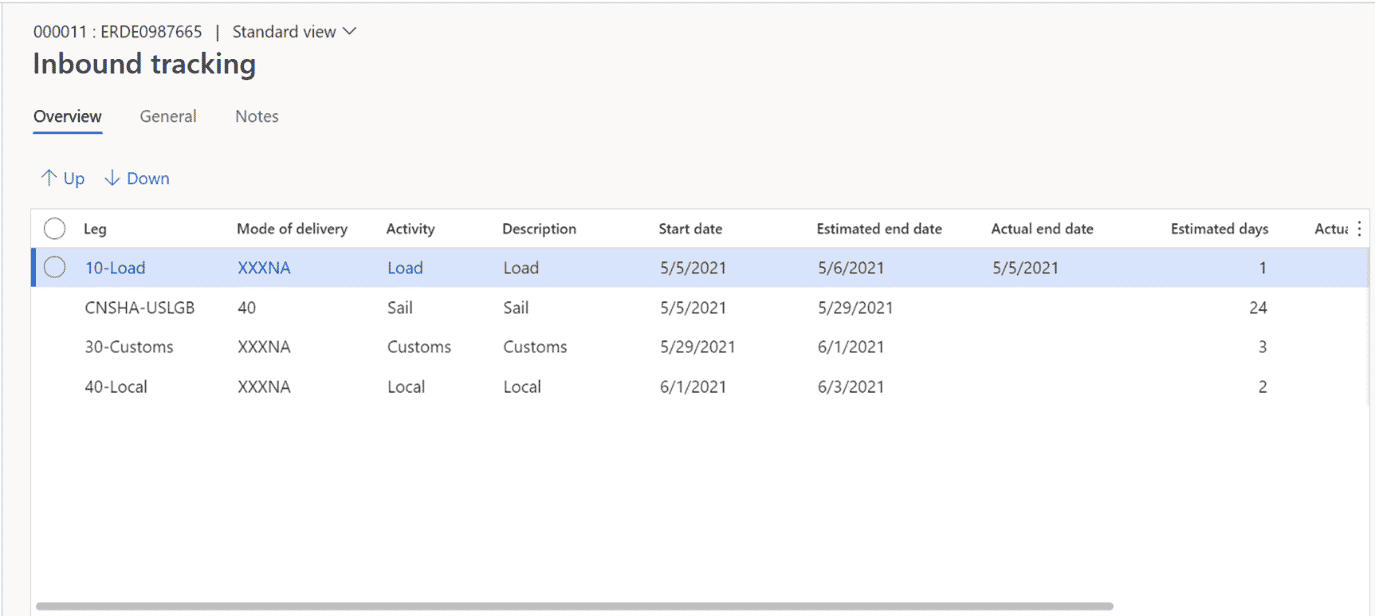Select the select-all circle in the grid header
Screen dimensions: 1375x616
coord(55,228)
